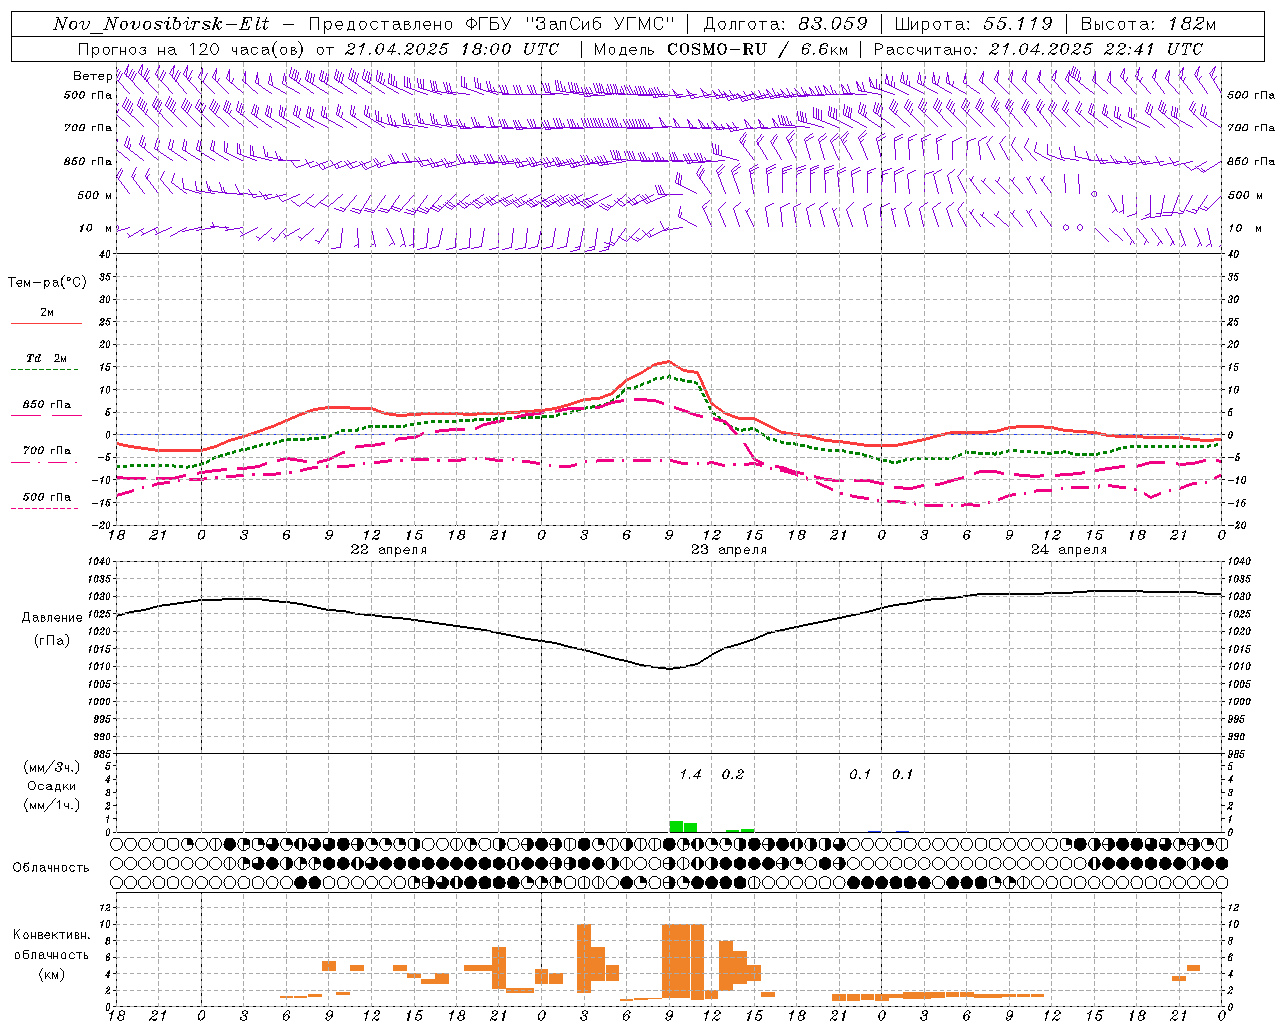Click the Тем-ра(°C) axis label

coord(47,283)
